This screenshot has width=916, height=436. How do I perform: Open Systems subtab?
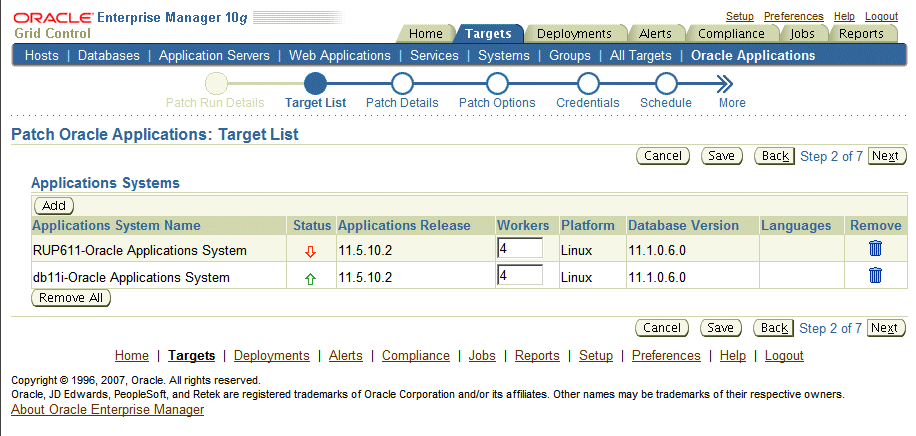point(504,56)
